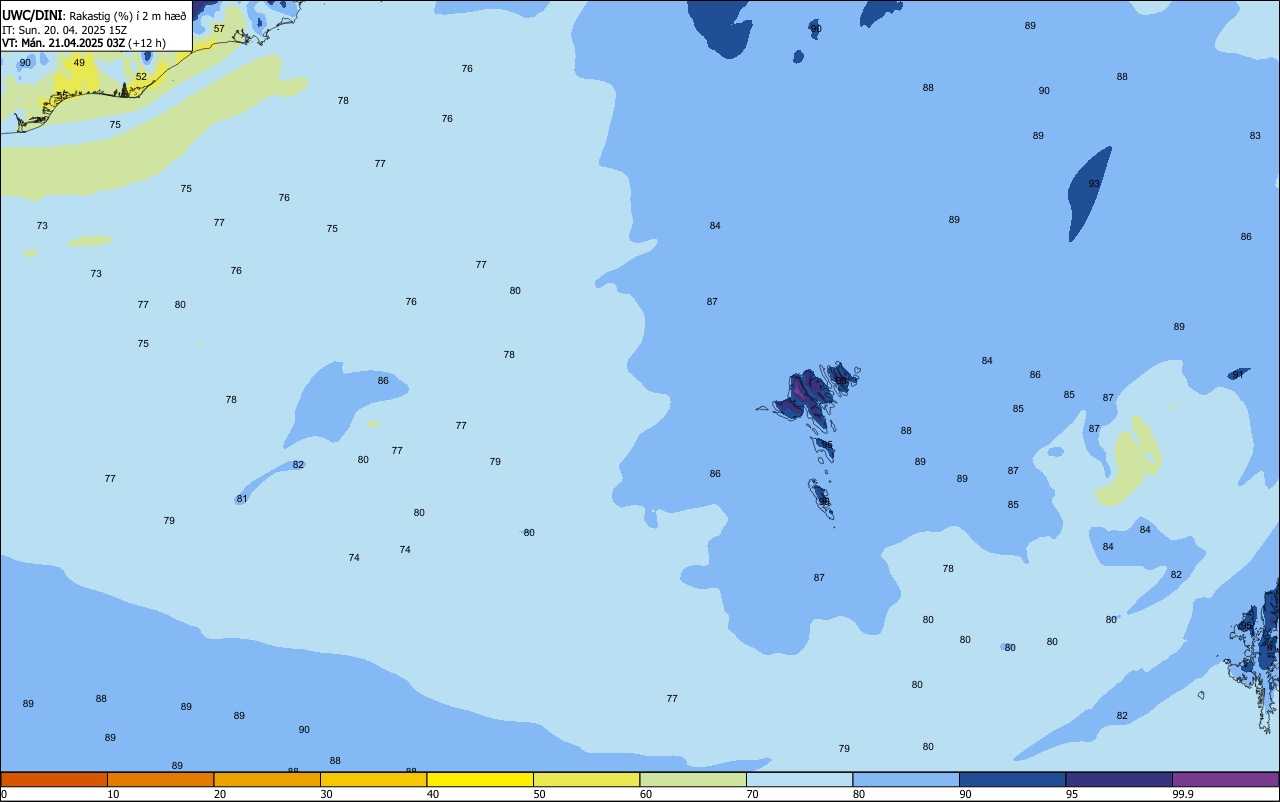
Task: Click the 0–10 dark orange legend swatch
Action: (x=54, y=779)
